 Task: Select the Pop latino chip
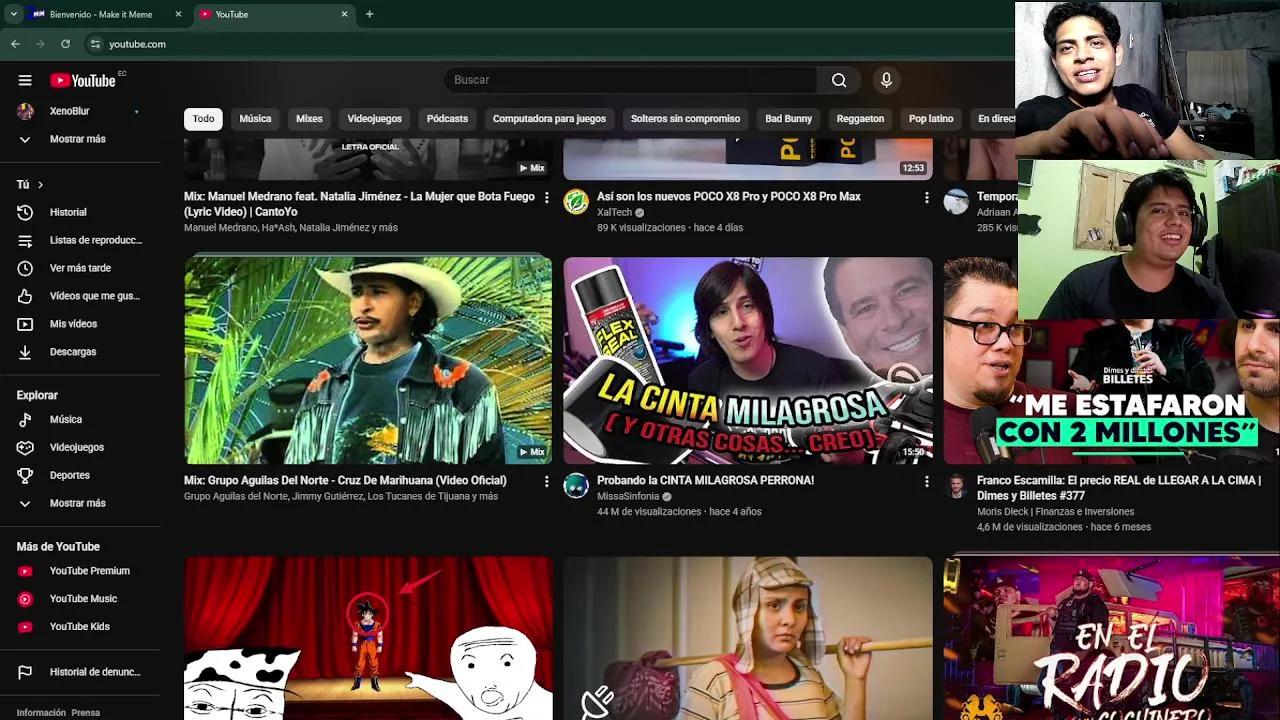coord(931,119)
